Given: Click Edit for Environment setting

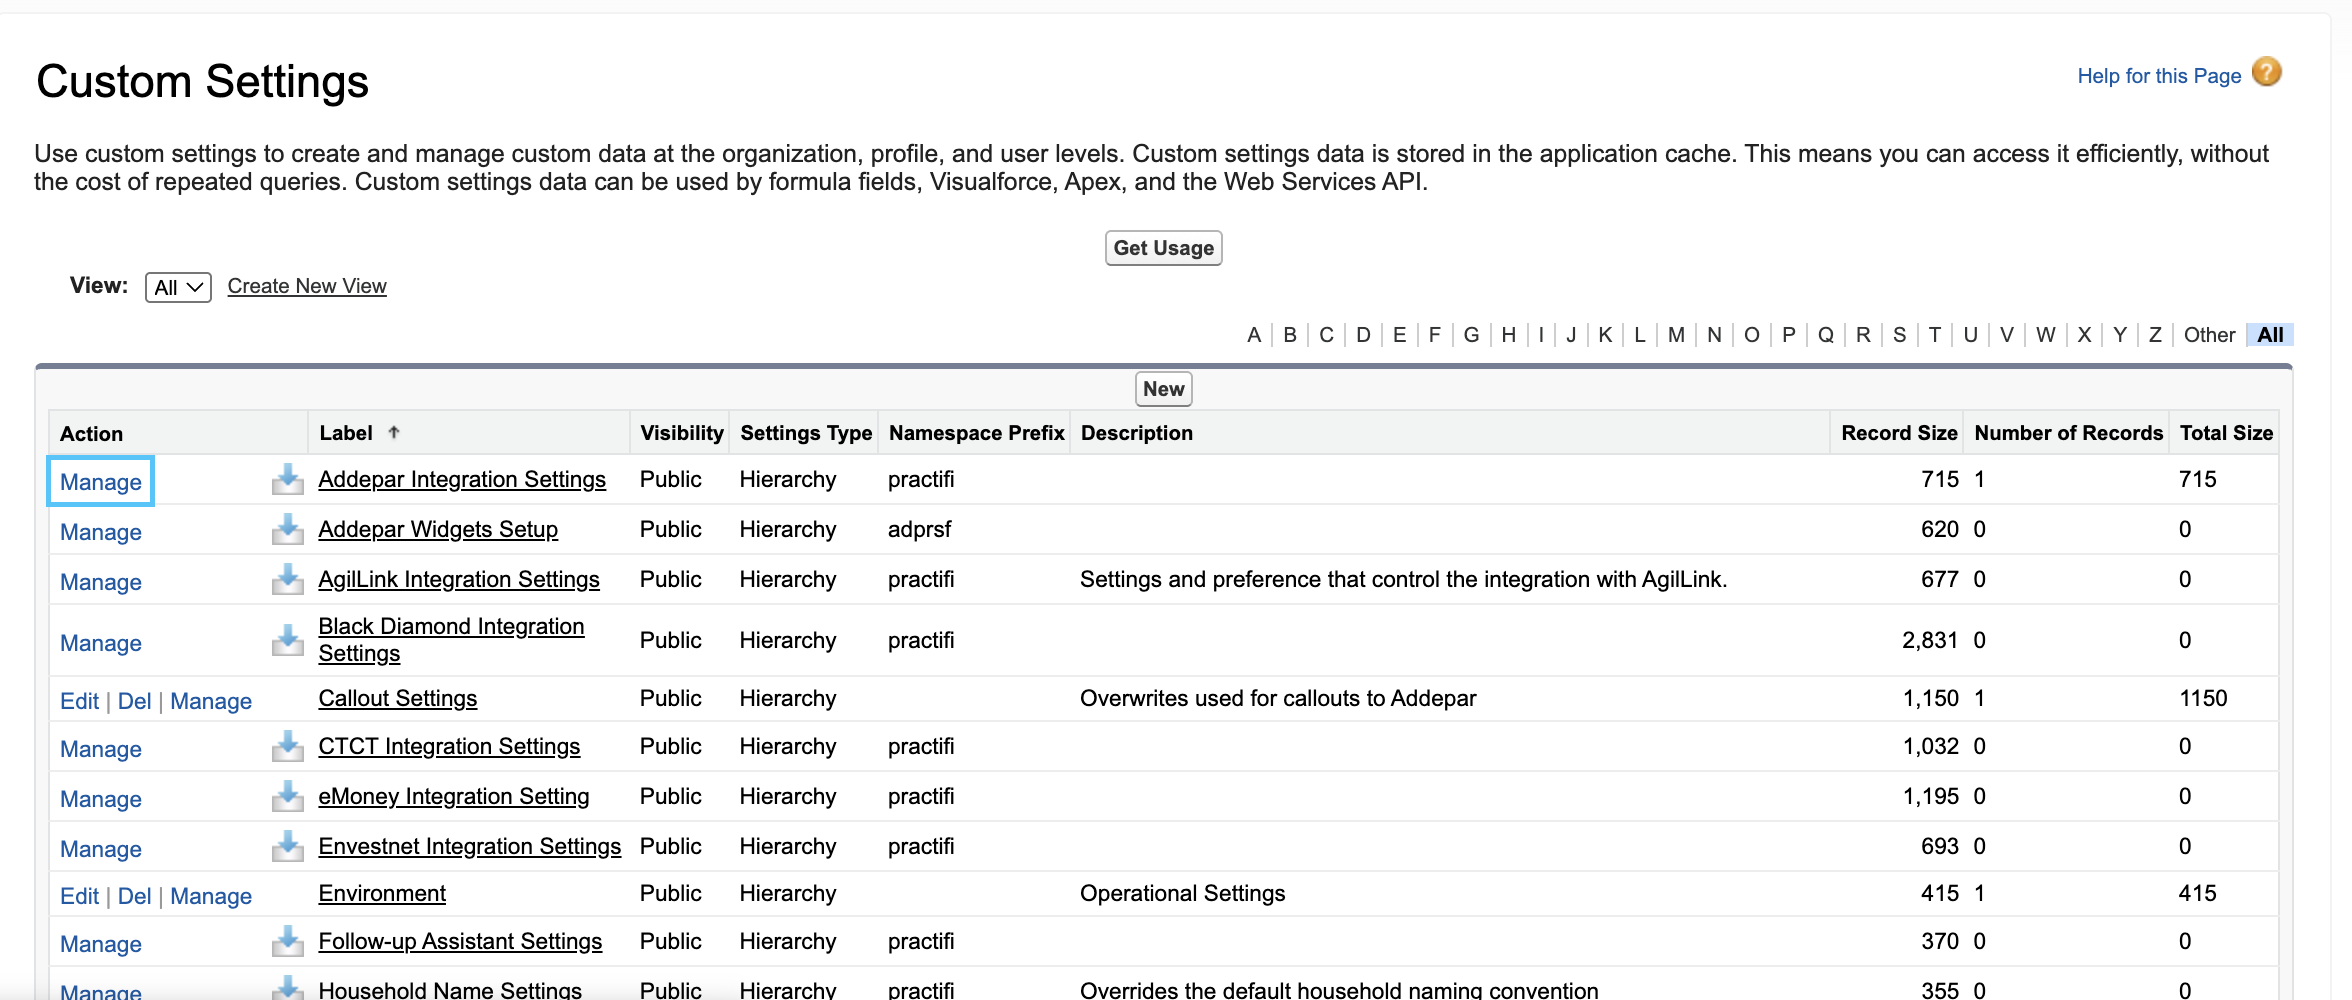Looking at the screenshot, I should pyautogui.click(x=79, y=896).
